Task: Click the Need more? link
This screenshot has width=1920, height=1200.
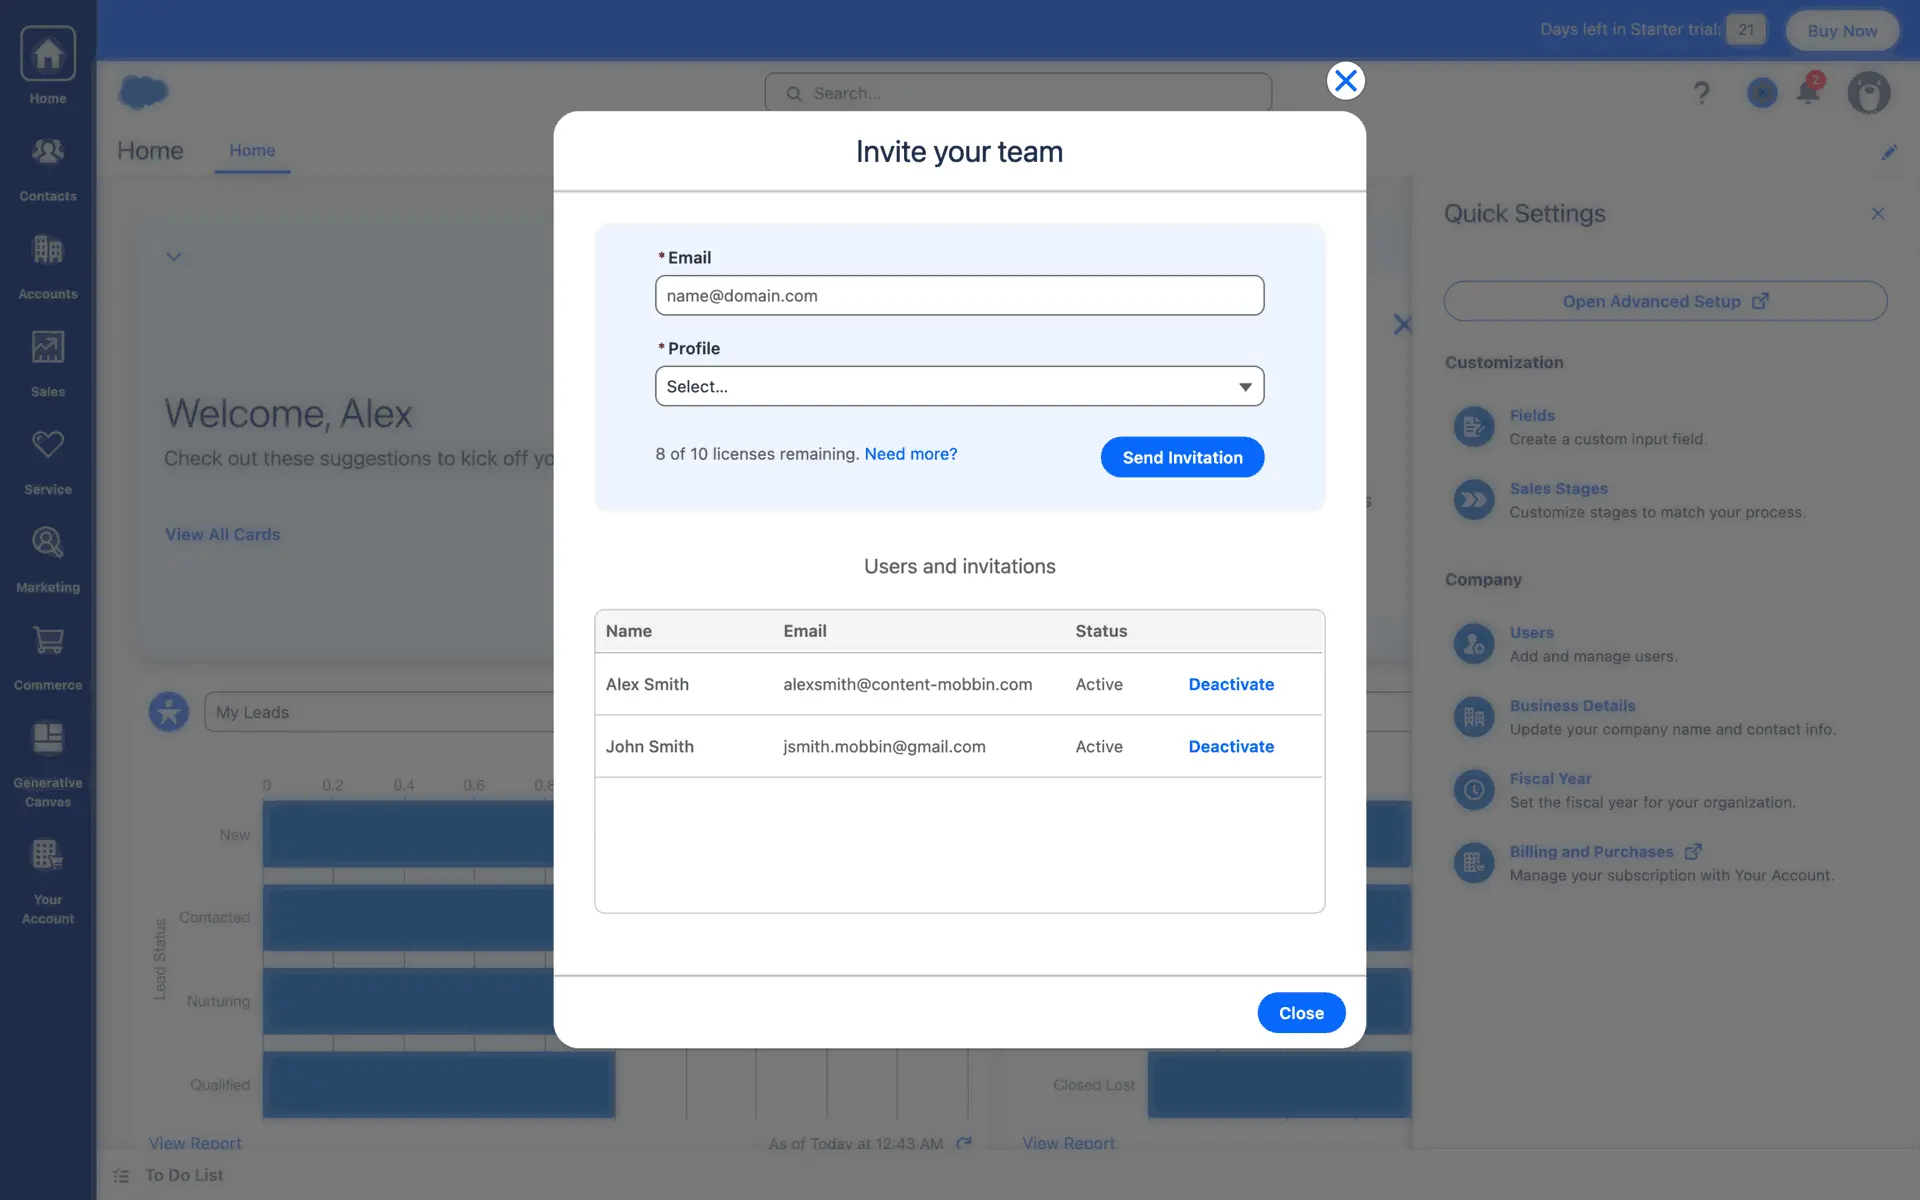Action: tap(910, 454)
